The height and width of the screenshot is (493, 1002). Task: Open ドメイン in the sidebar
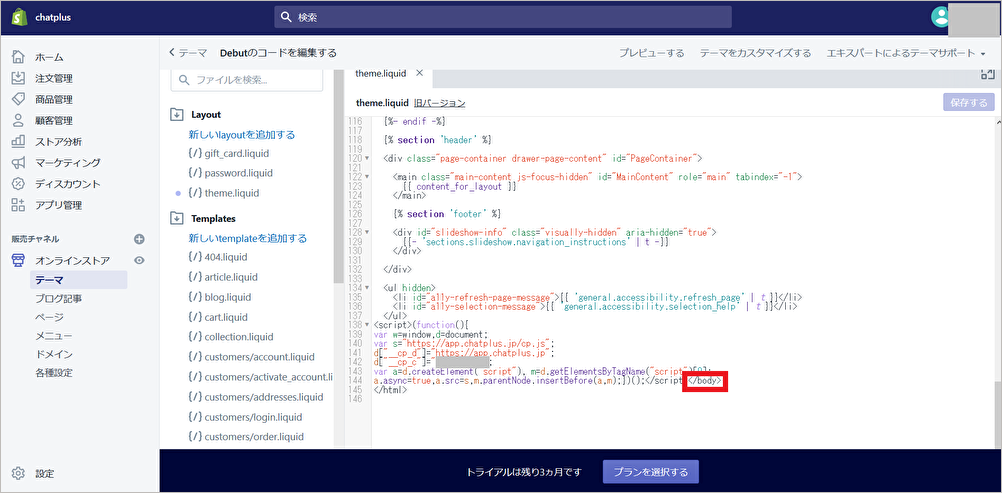click(54, 354)
